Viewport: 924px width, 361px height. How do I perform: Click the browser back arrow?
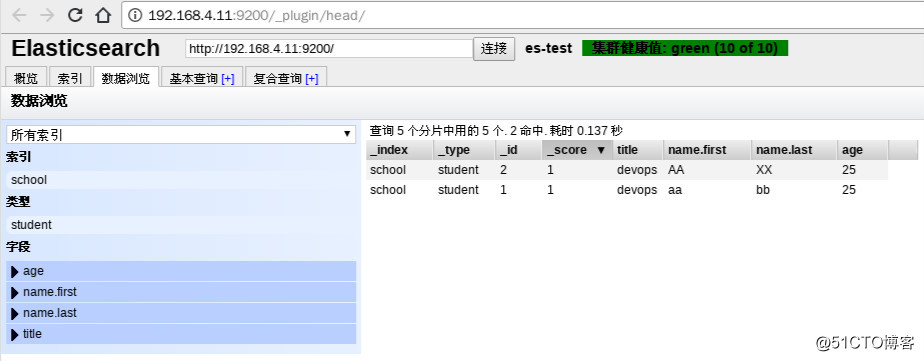coord(19,15)
